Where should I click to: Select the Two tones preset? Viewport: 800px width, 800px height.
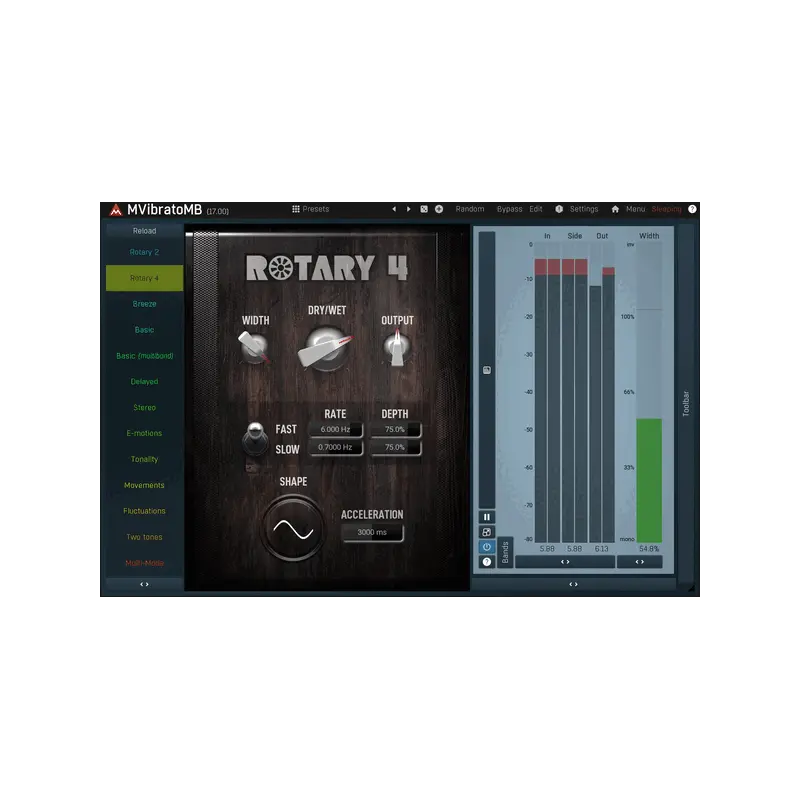tap(144, 537)
